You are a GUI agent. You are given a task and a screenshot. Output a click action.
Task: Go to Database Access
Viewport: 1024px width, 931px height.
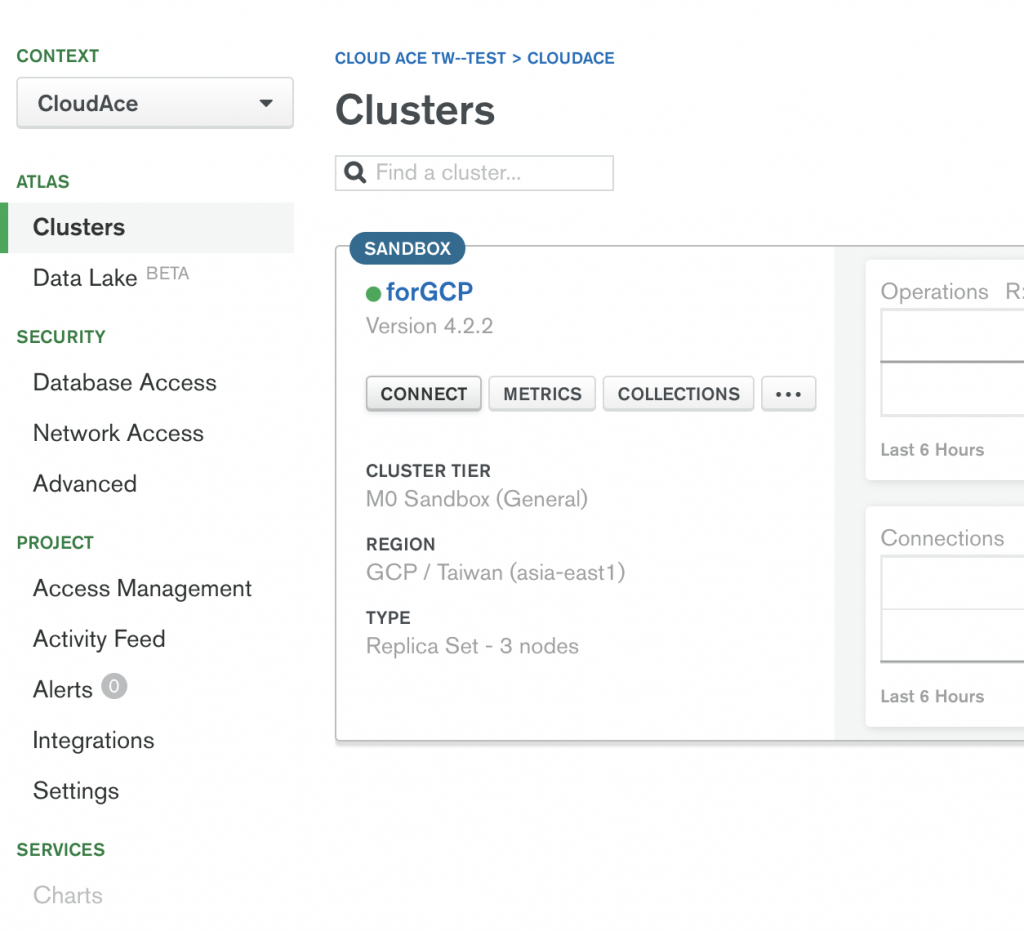tap(125, 383)
